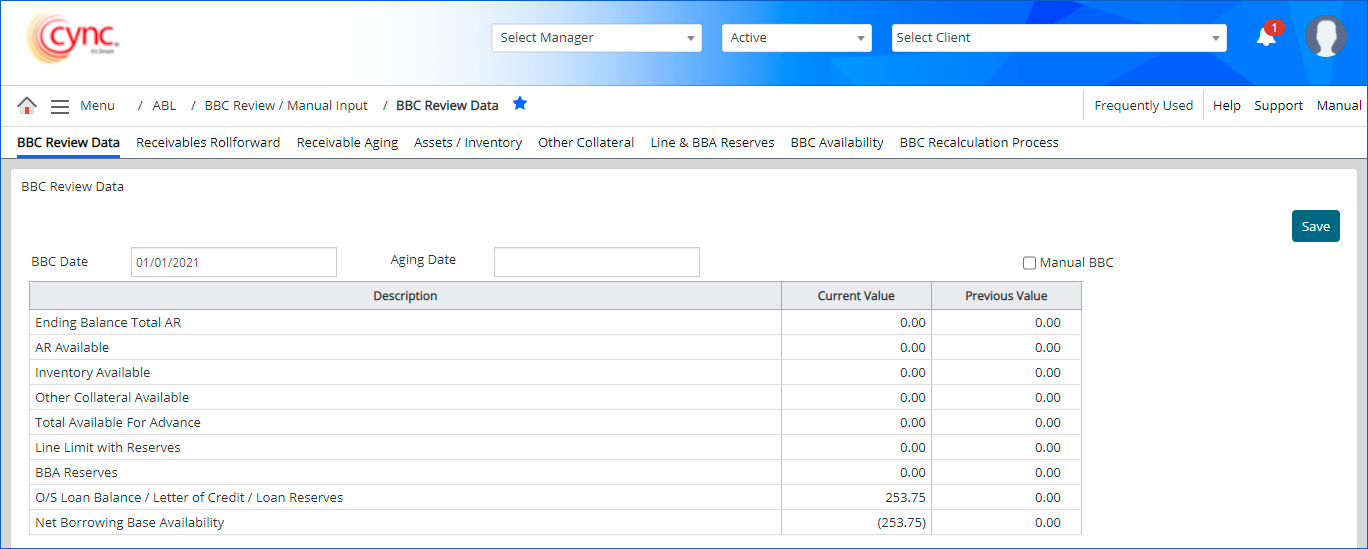Open the notifications bell

[x=1266, y=37]
